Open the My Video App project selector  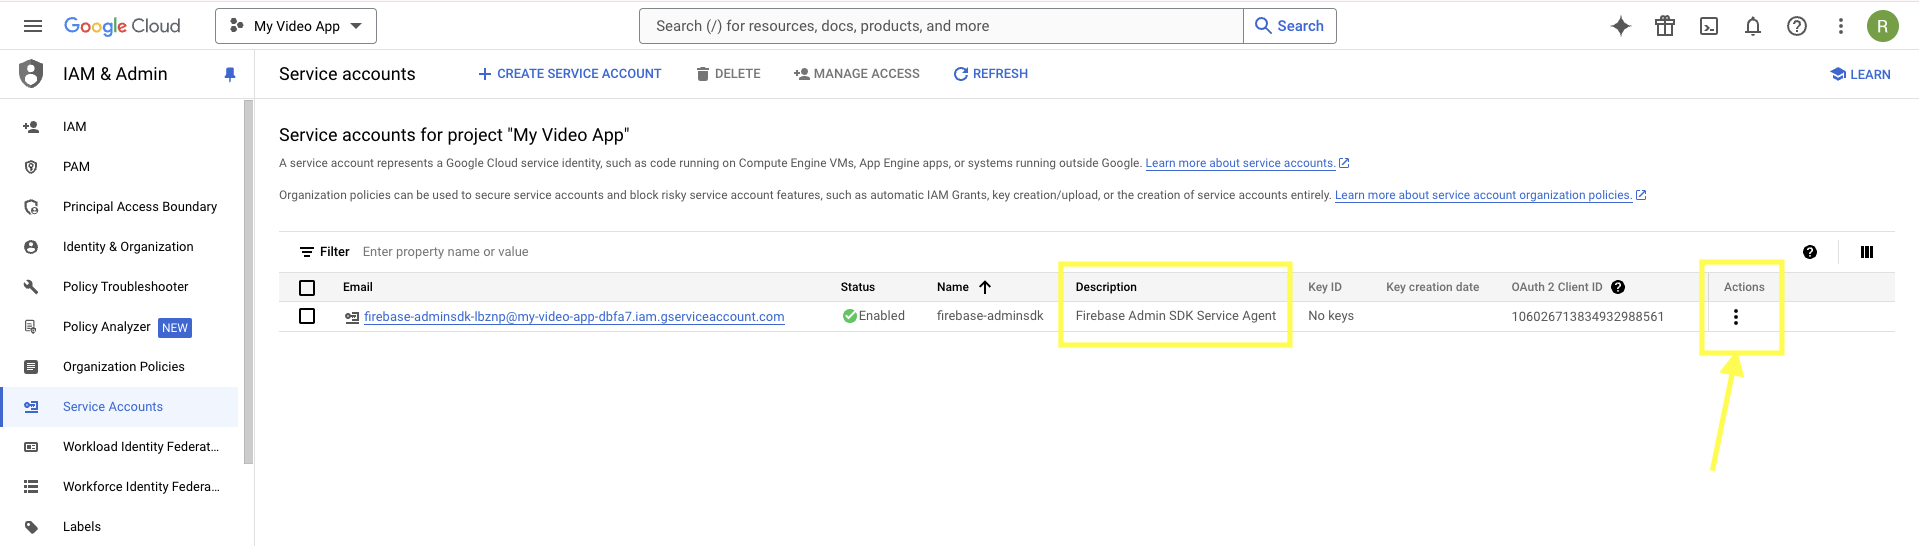click(x=296, y=26)
